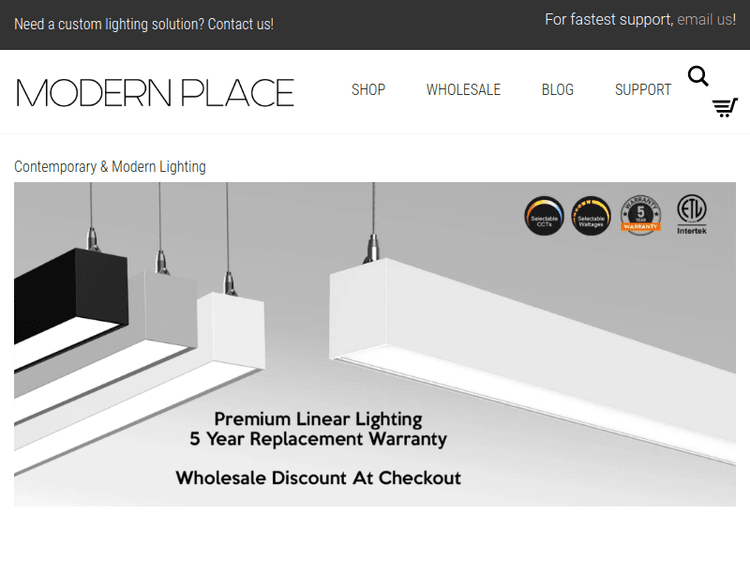The image size is (750, 563).
Task: Click the Selectable Wattages badge
Action: pyautogui.click(x=591, y=215)
